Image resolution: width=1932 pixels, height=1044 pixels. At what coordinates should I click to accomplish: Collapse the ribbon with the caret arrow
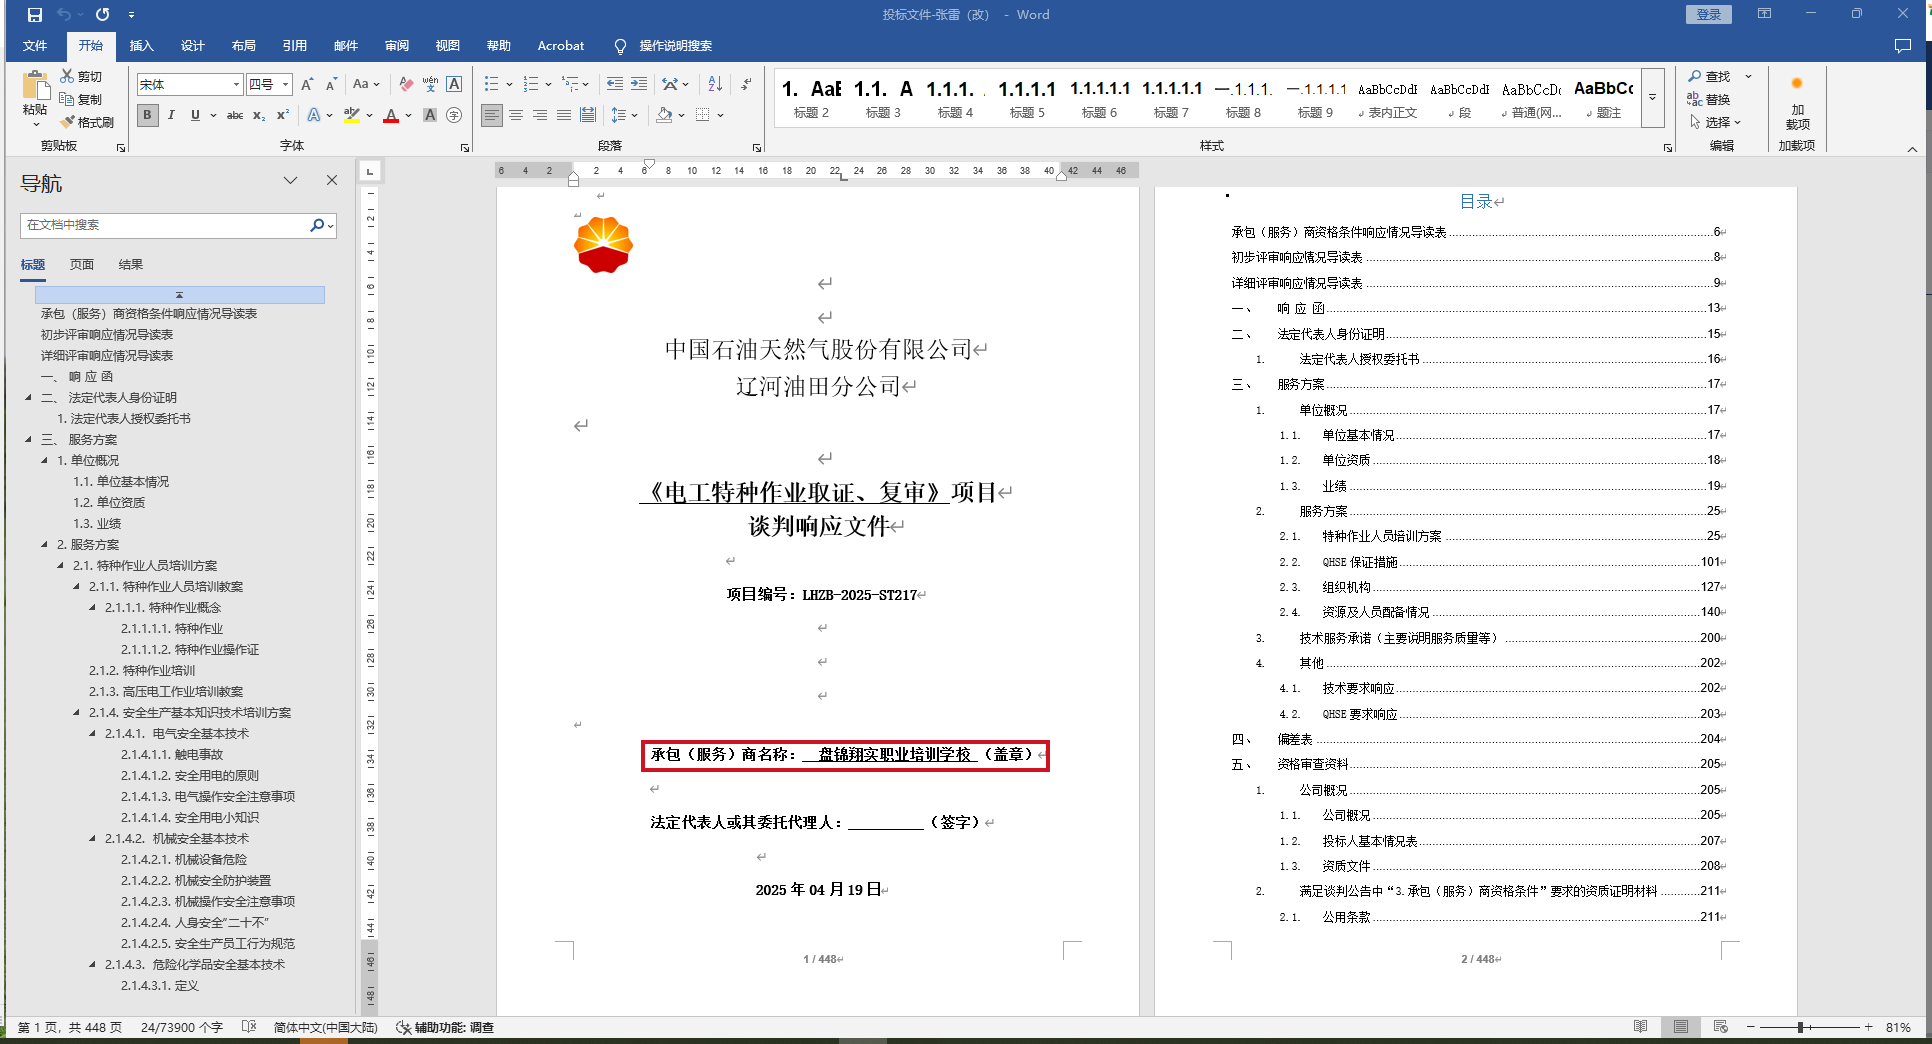[1912, 149]
